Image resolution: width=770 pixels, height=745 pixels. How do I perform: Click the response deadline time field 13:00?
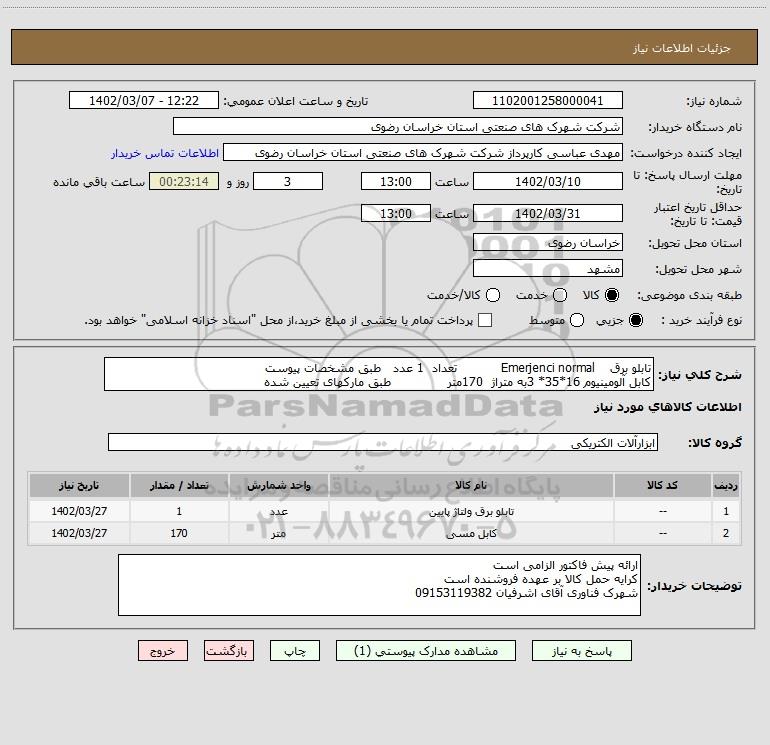pyautogui.click(x=396, y=181)
